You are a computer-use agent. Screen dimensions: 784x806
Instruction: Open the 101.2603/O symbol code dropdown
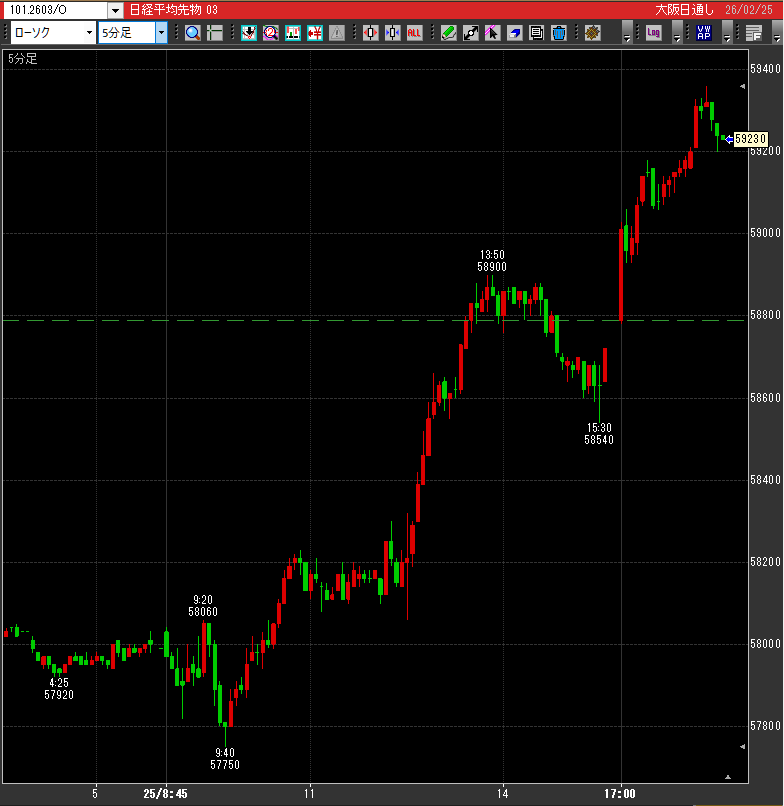pos(115,10)
